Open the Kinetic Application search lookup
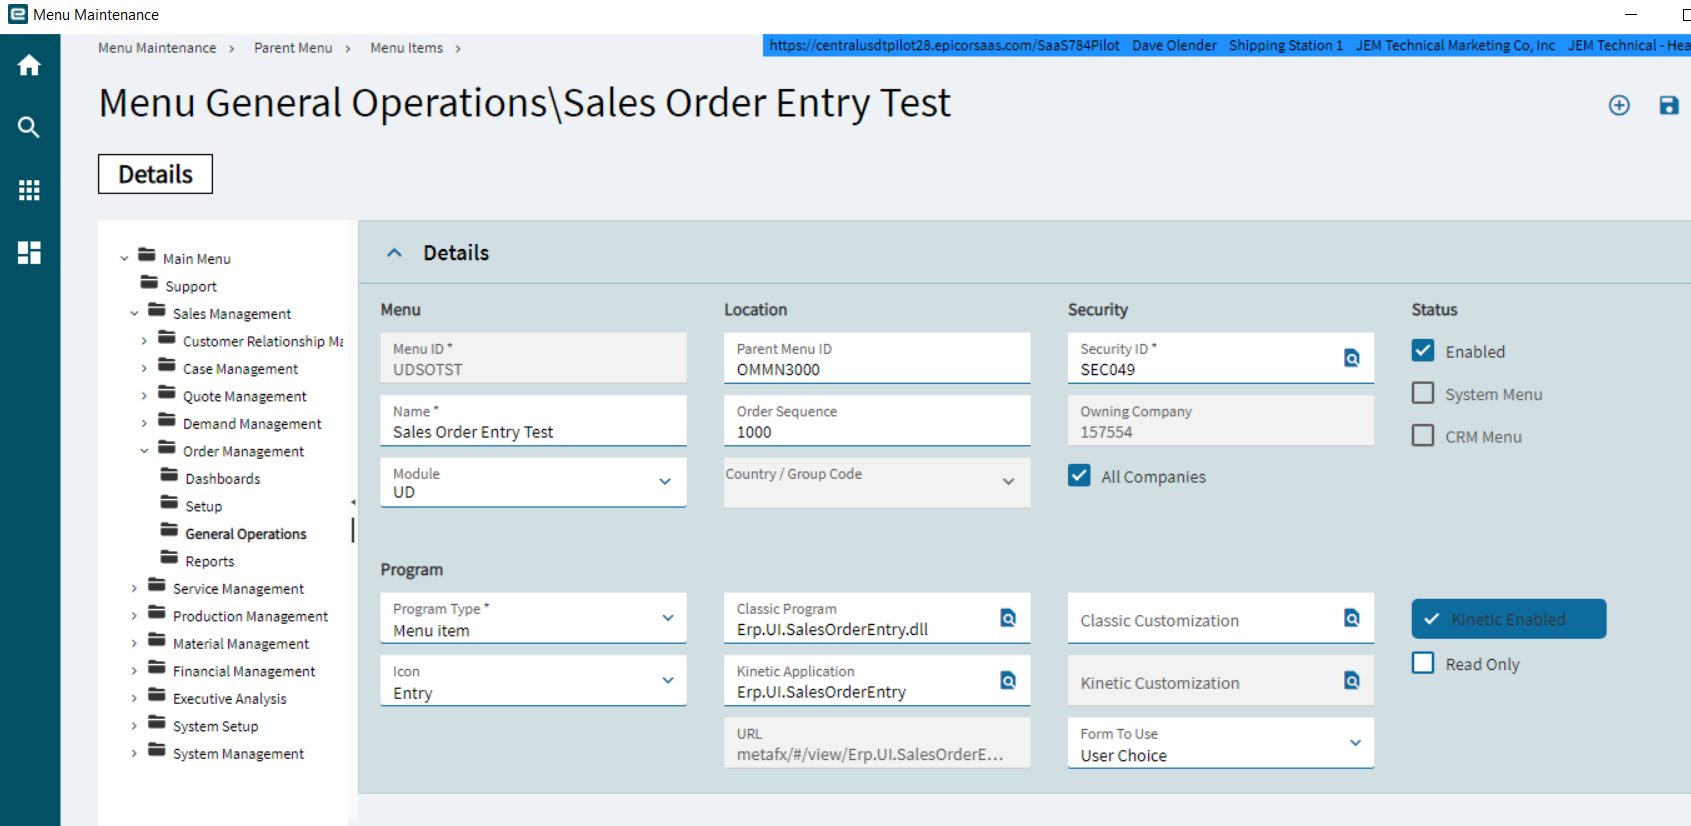Image resolution: width=1691 pixels, height=826 pixels. (x=1008, y=681)
